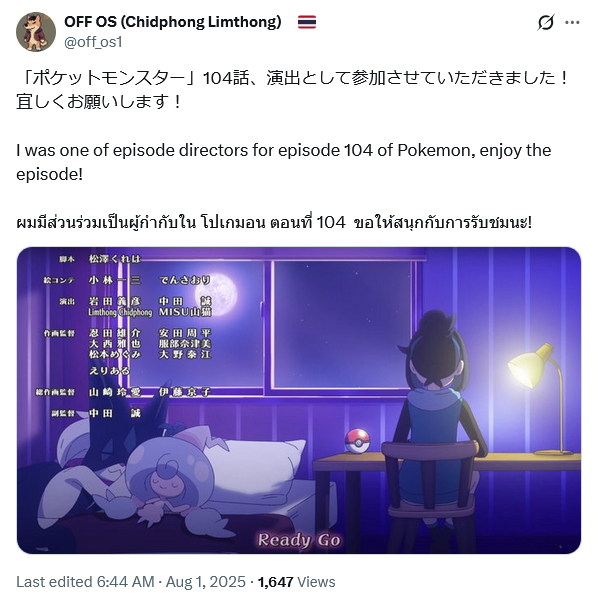Click the English sentence about episode 104
Viewport: 598px width, 595px height.
point(283,162)
